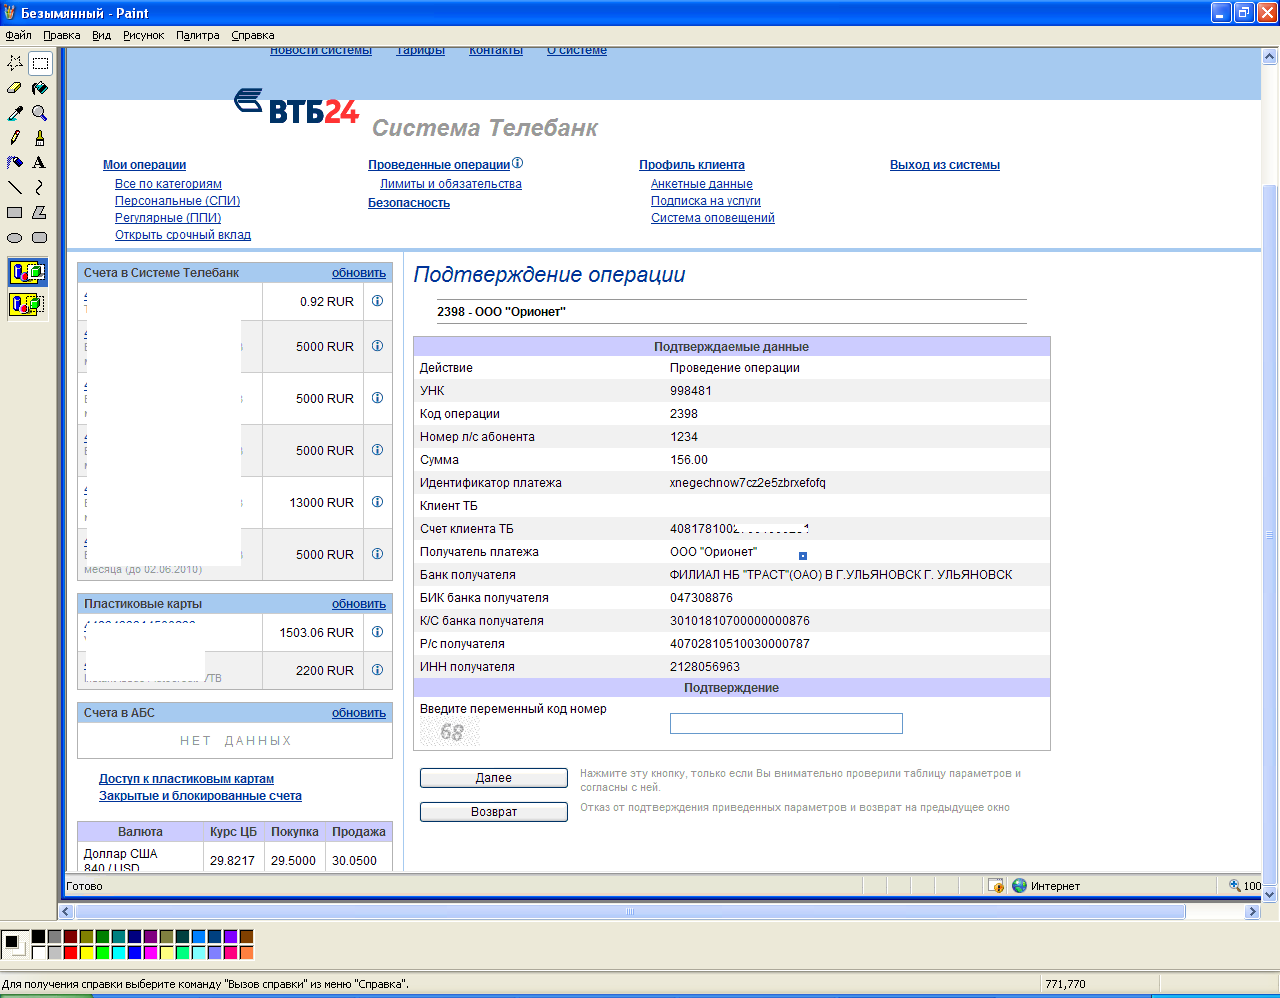Click обновить in Счета в АБС header
1280x998 pixels.
pos(359,713)
